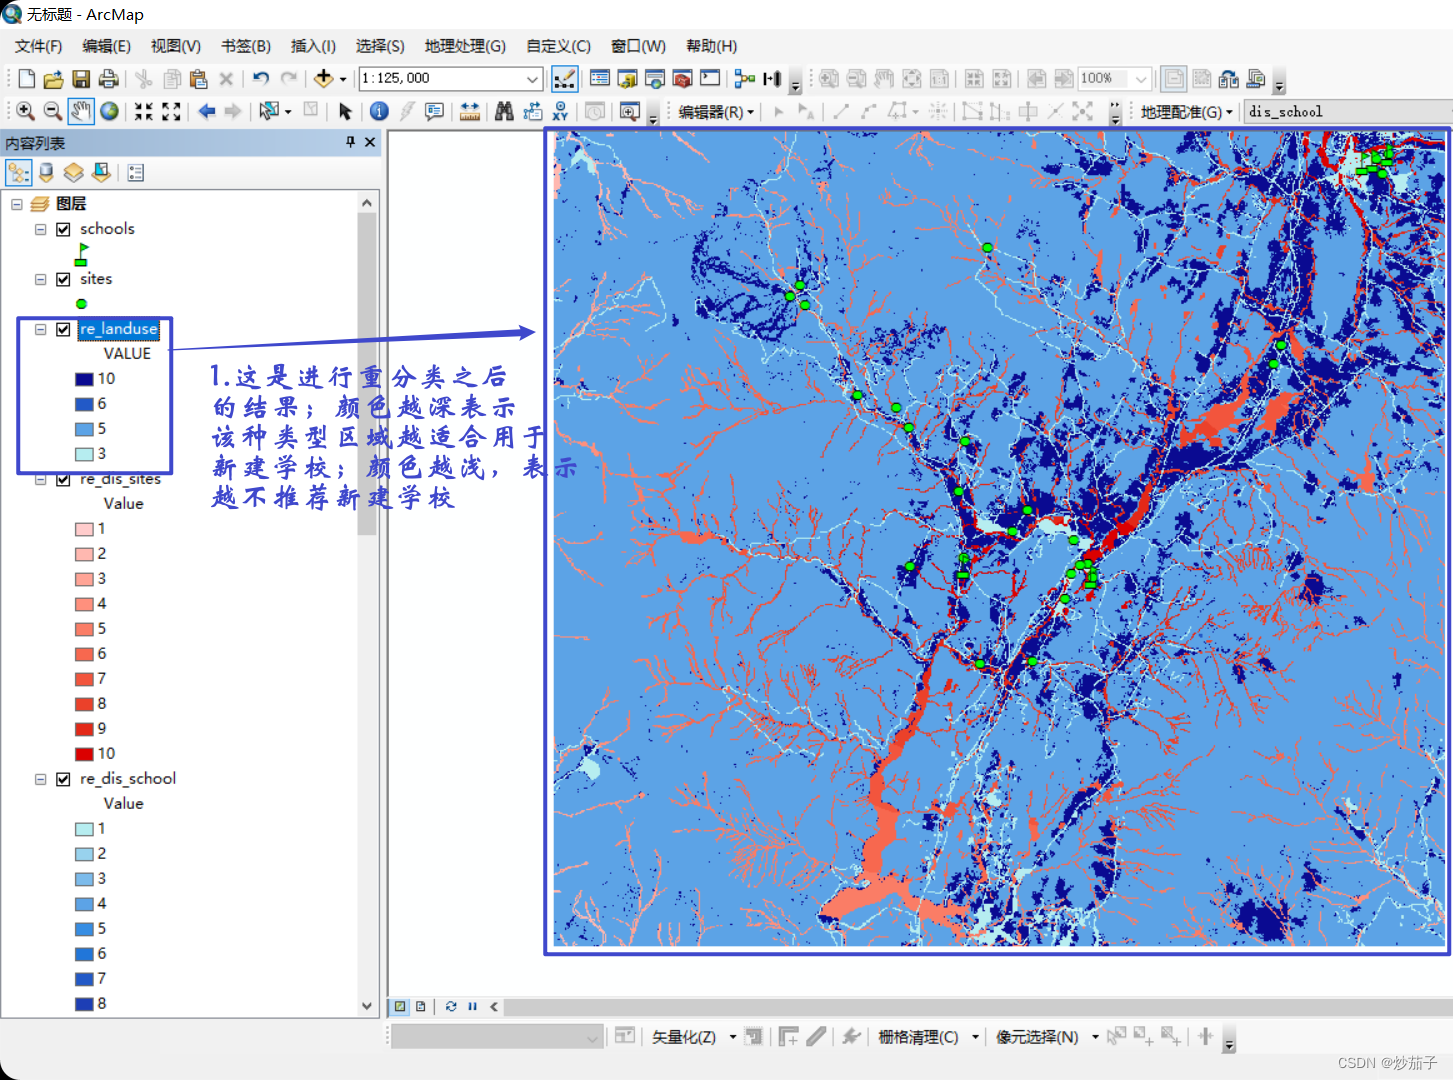Close the 内容列表 panel

pos(370,143)
